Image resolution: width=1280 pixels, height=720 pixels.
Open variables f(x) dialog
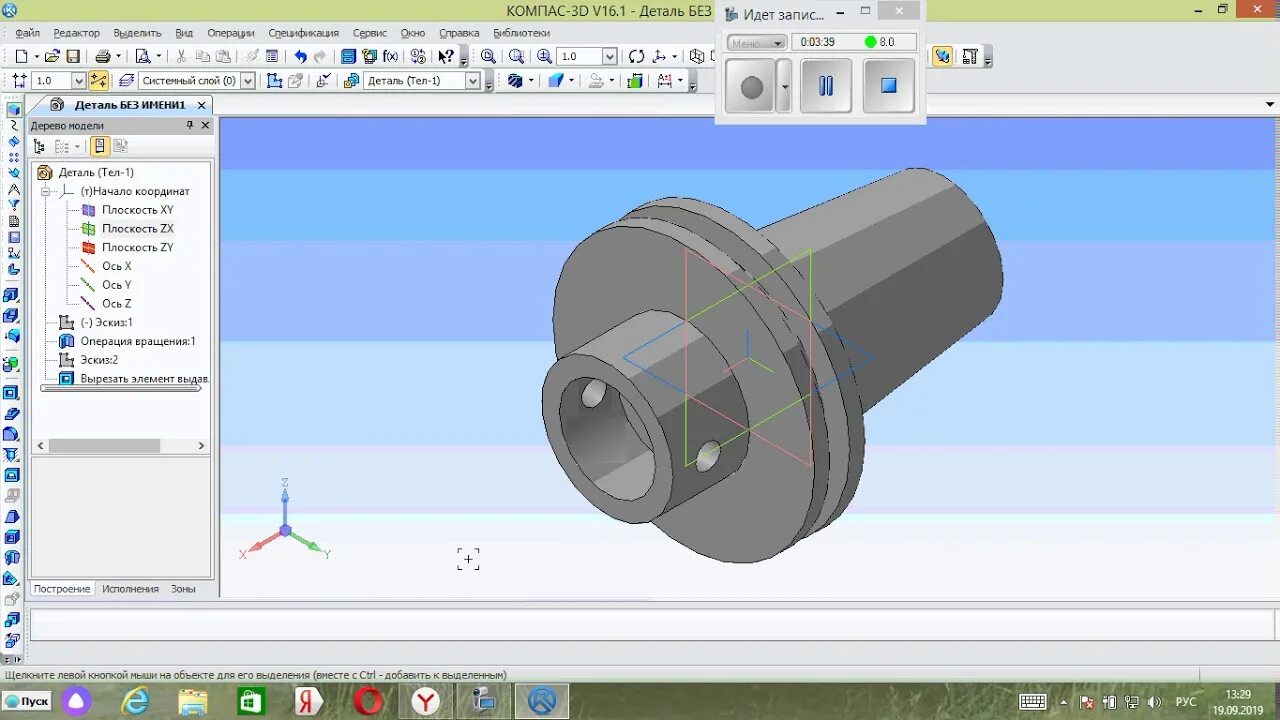[390, 56]
